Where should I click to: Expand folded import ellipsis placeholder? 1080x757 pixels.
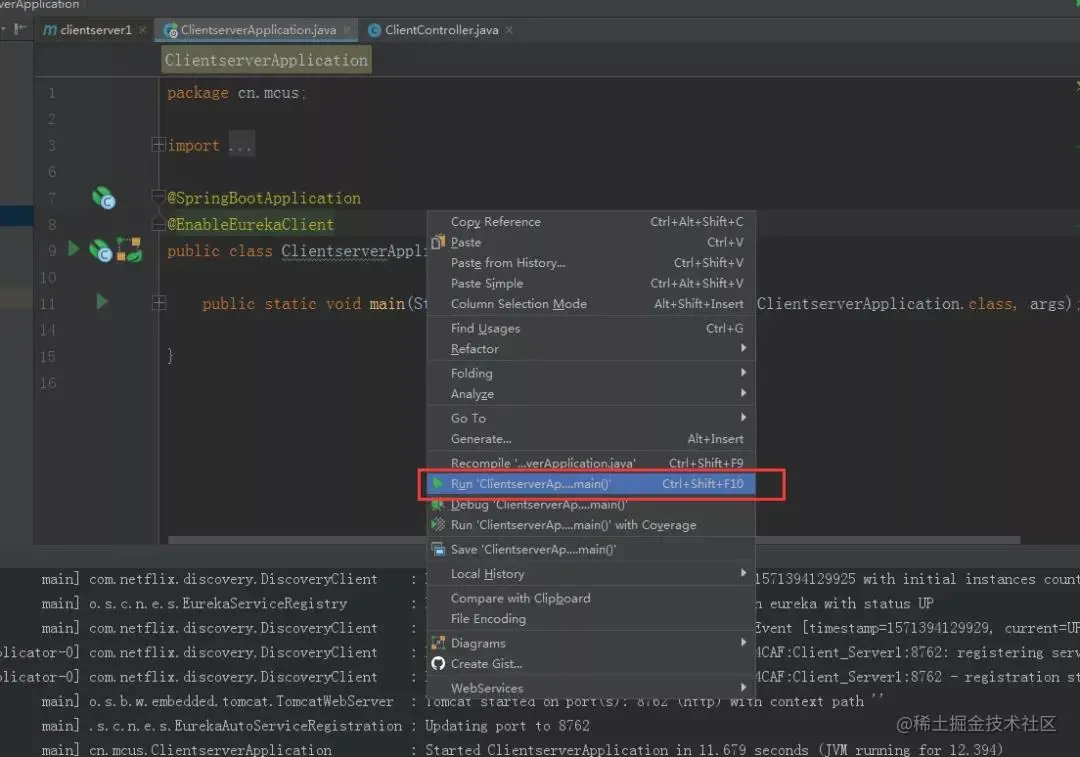[x=241, y=145]
